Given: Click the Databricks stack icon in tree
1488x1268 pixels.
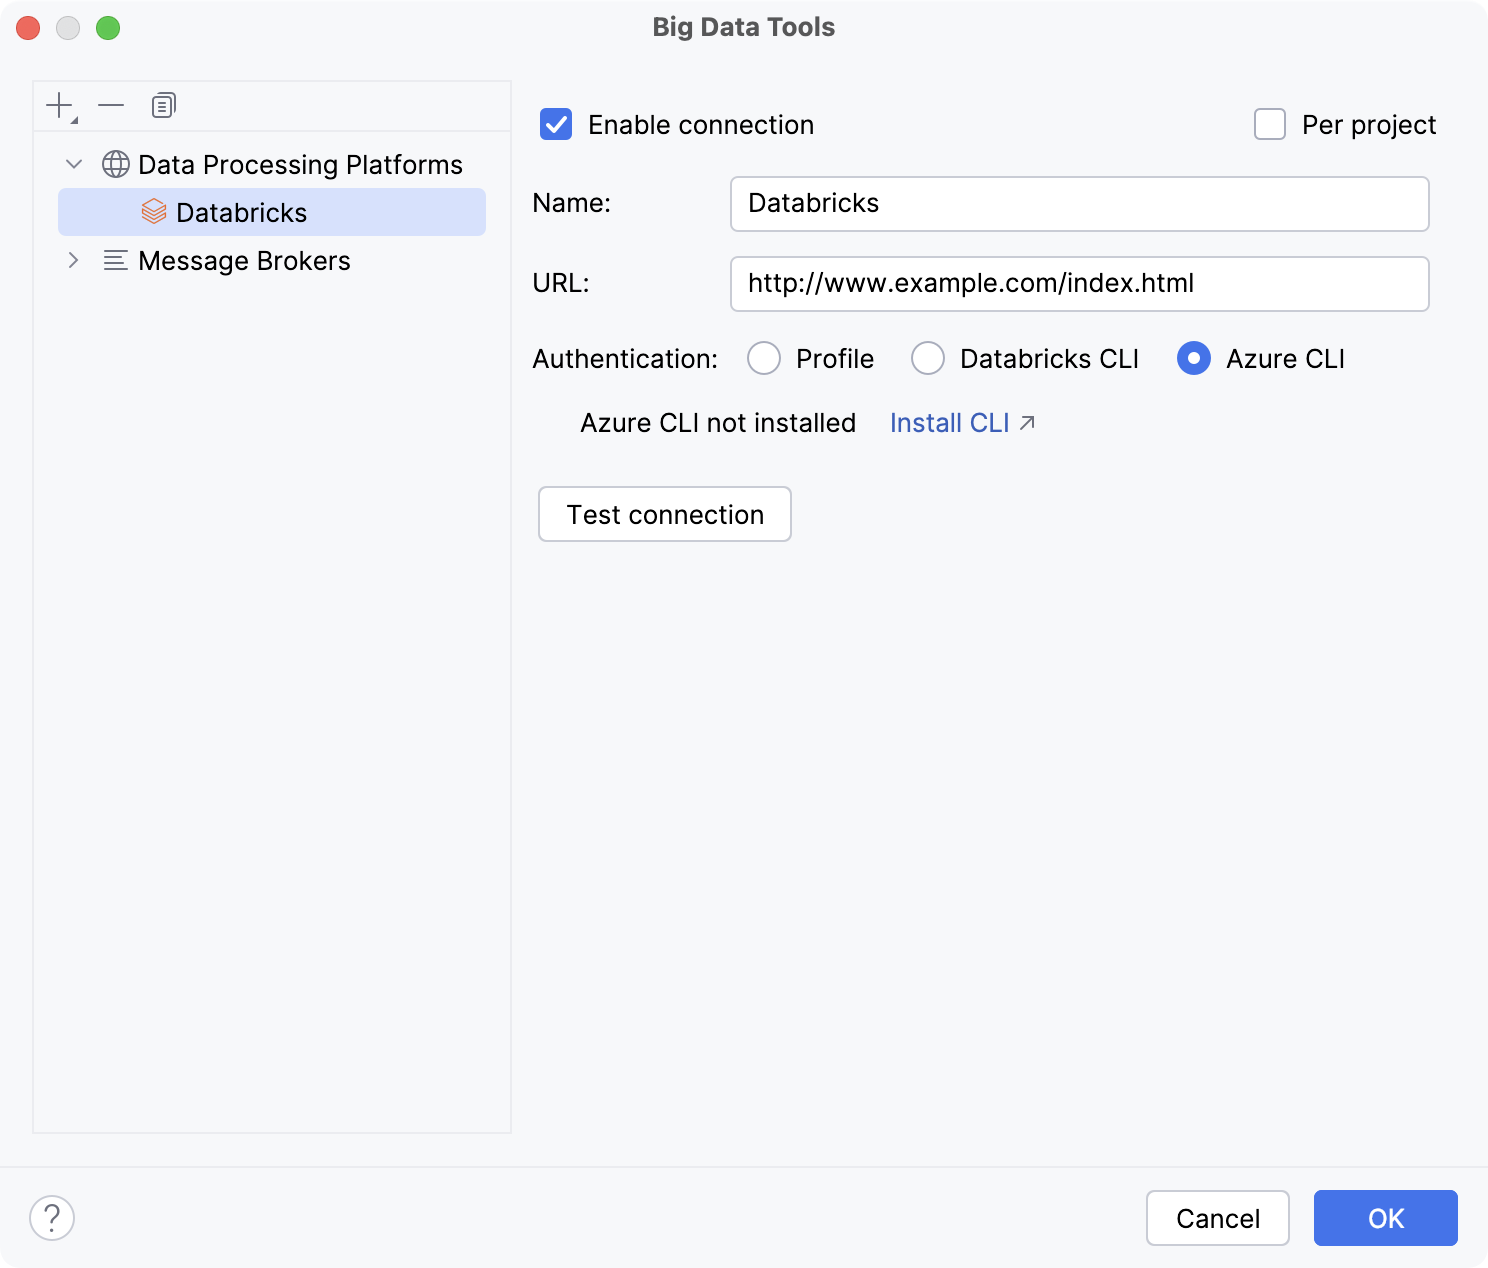Looking at the screenshot, I should pos(155,212).
